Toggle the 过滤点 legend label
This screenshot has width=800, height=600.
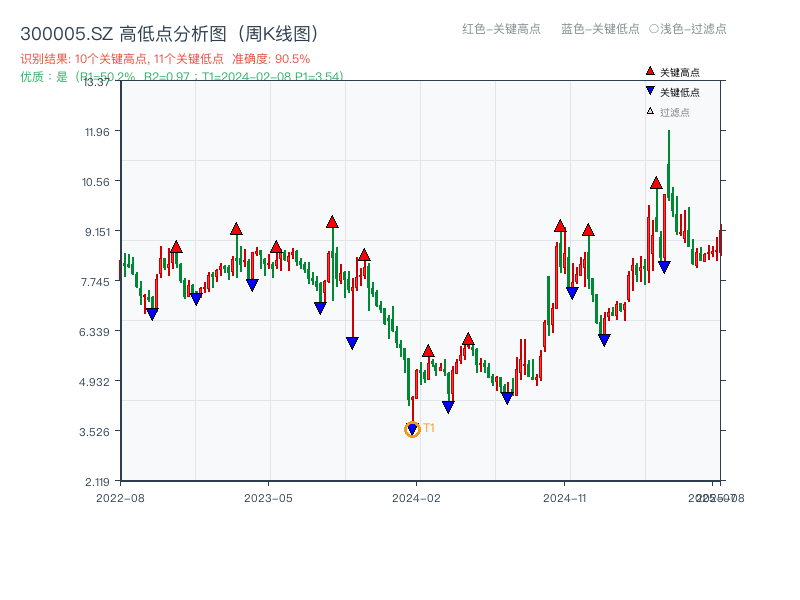tap(675, 112)
